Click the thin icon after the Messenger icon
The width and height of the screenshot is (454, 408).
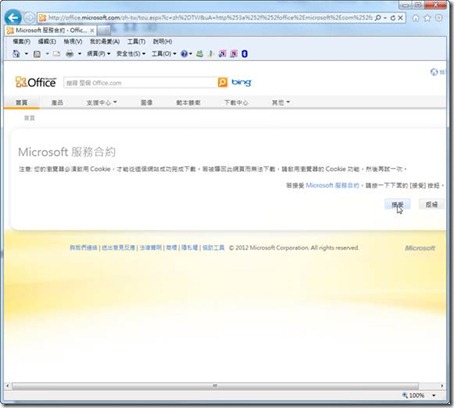point(211,54)
